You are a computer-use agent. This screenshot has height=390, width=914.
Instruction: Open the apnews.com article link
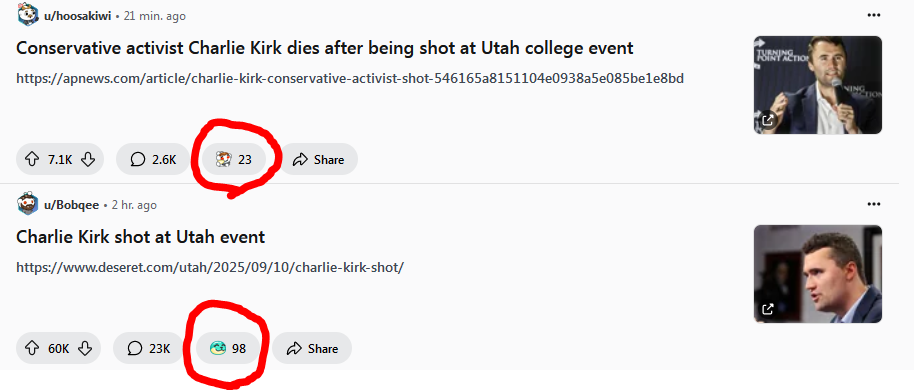[x=350, y=78]
